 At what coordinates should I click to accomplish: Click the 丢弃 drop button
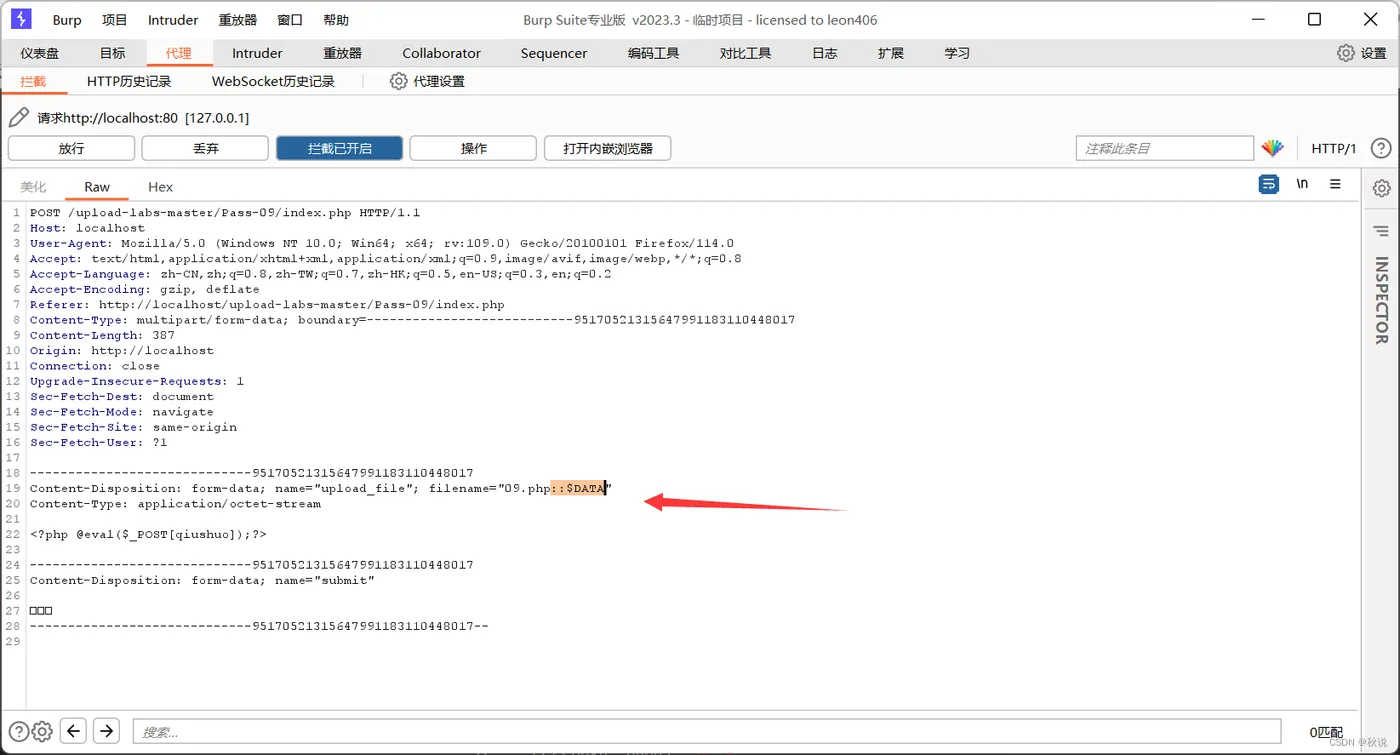pos(205,148)
